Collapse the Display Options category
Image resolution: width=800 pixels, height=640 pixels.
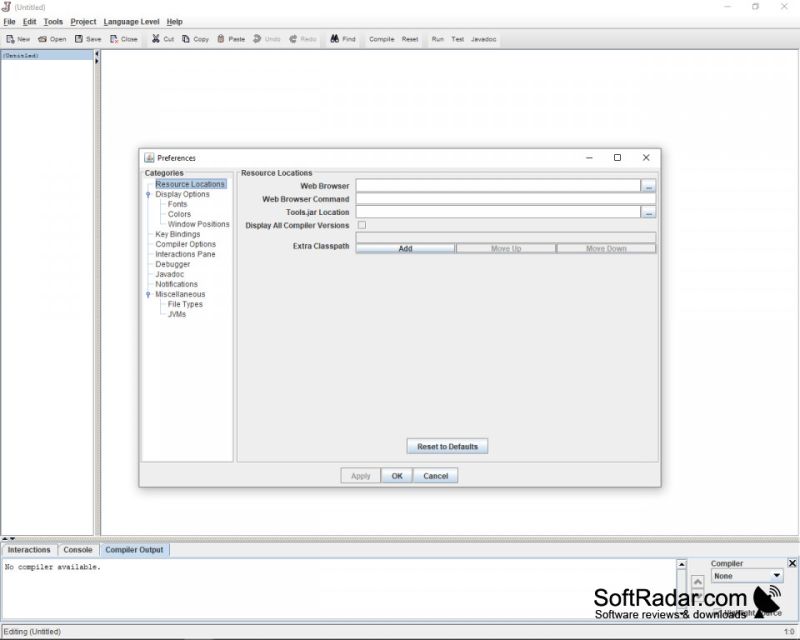(x=147, y=194)
